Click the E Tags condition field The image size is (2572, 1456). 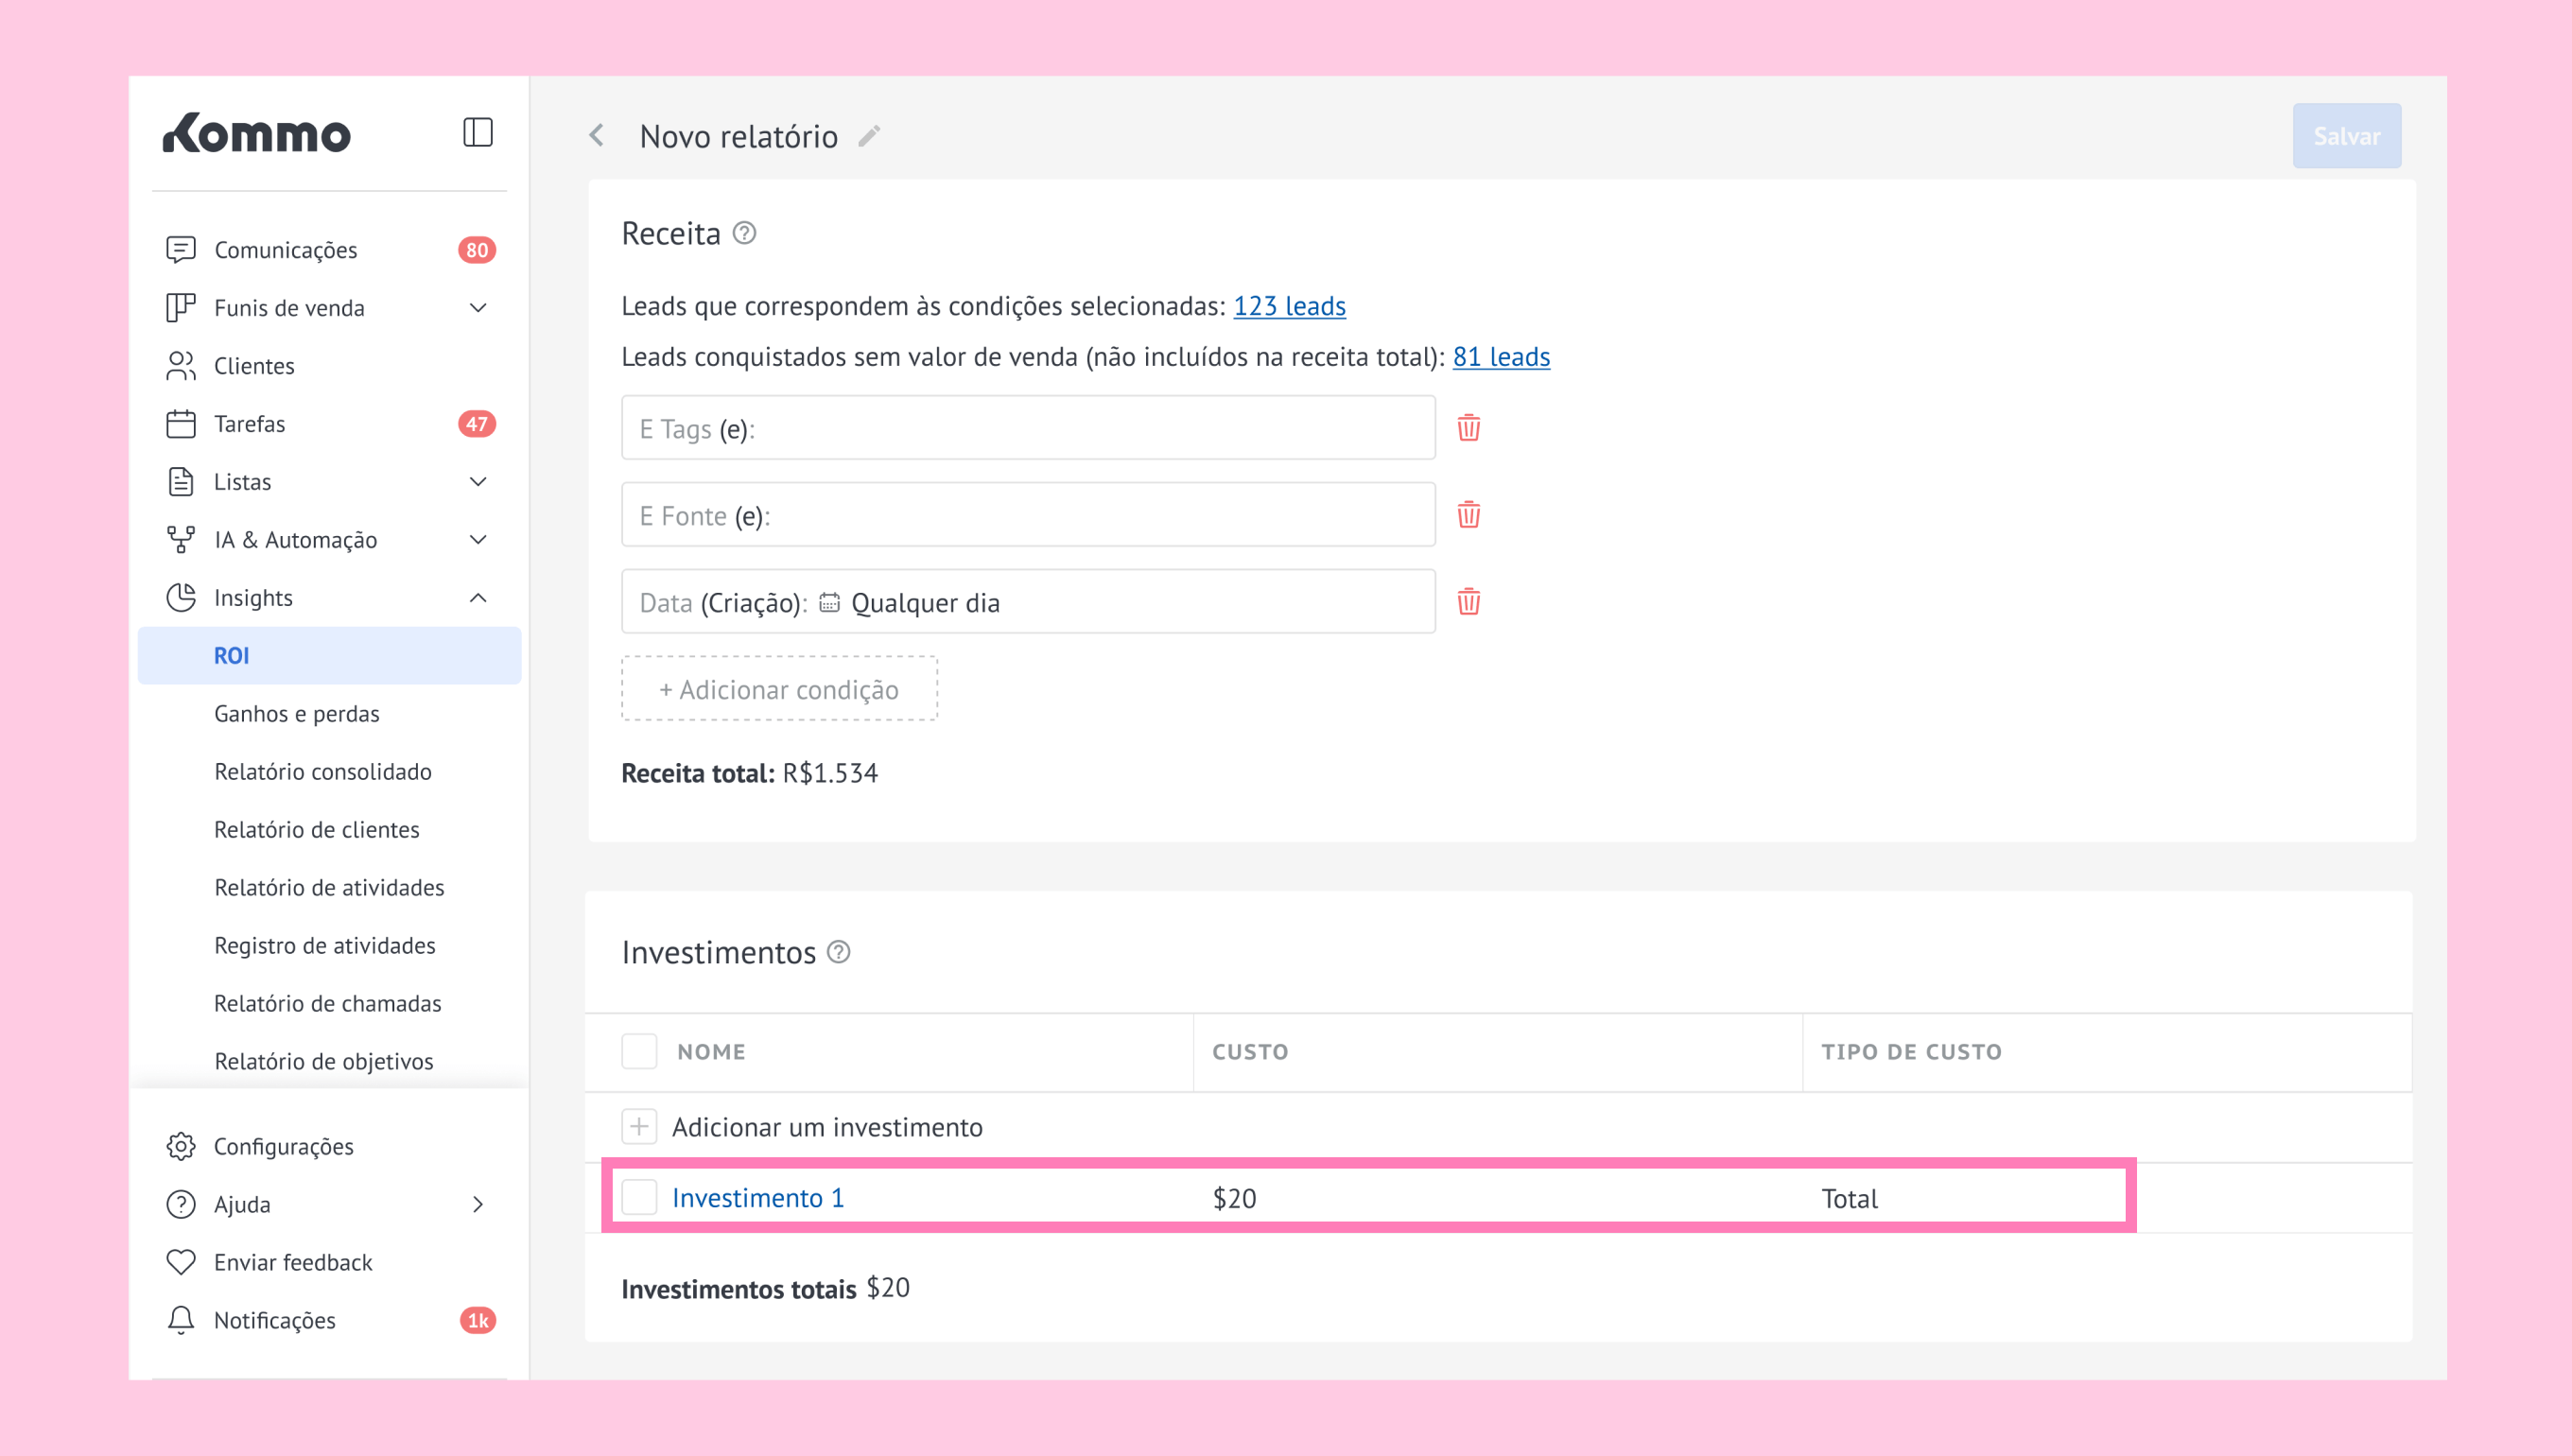click(x=1027, y=428)
